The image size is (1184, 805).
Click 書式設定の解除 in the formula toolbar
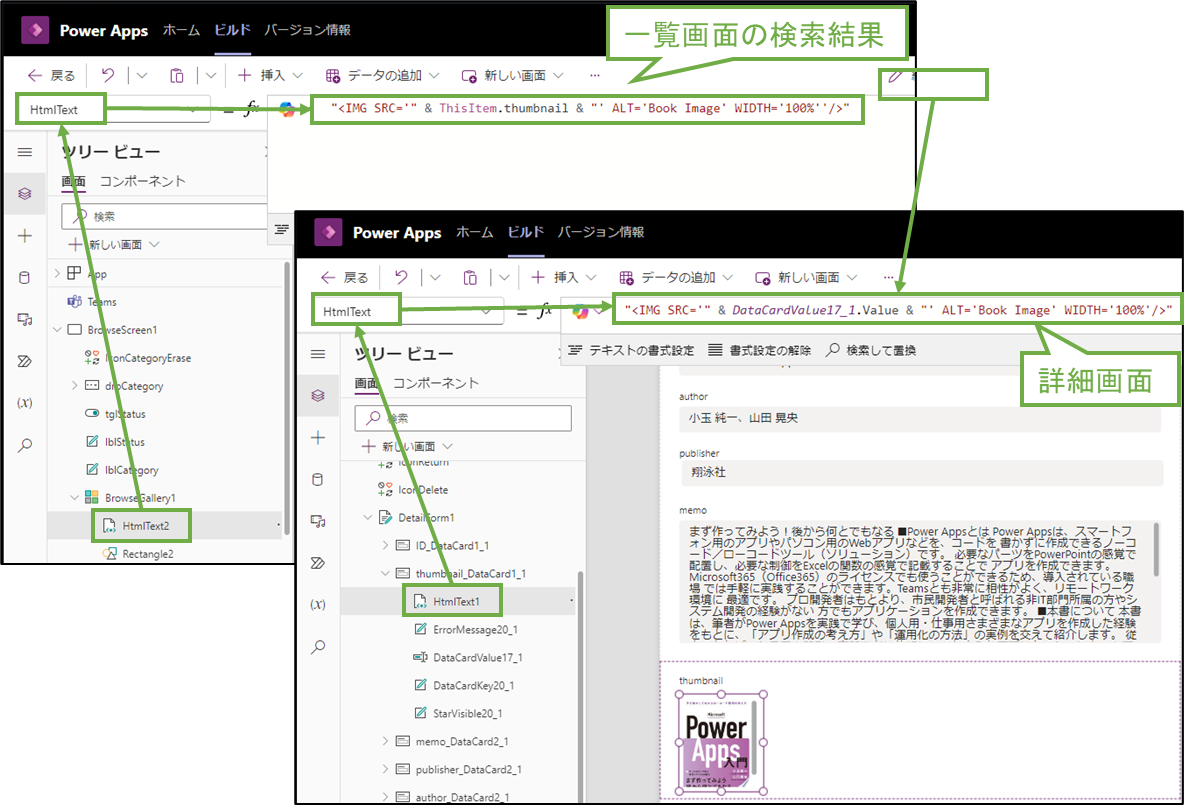pyautogui.click(x=760, y=350)
